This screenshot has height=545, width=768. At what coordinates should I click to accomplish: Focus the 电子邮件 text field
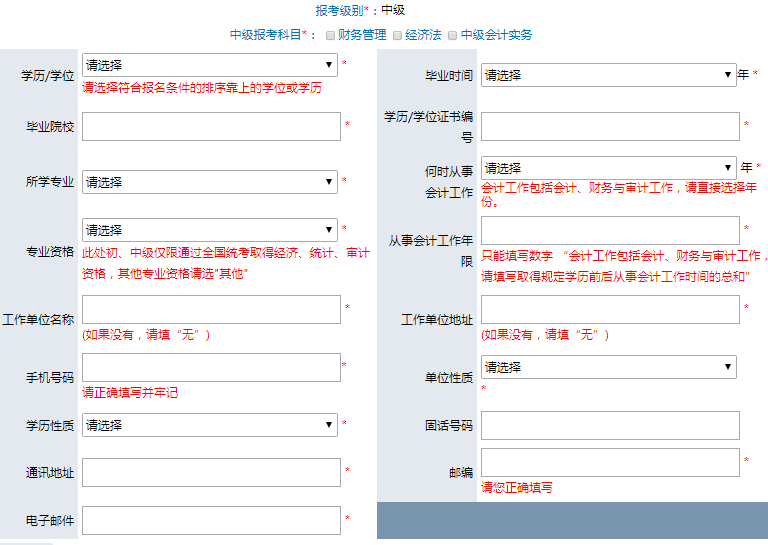(x=211, y=520)
